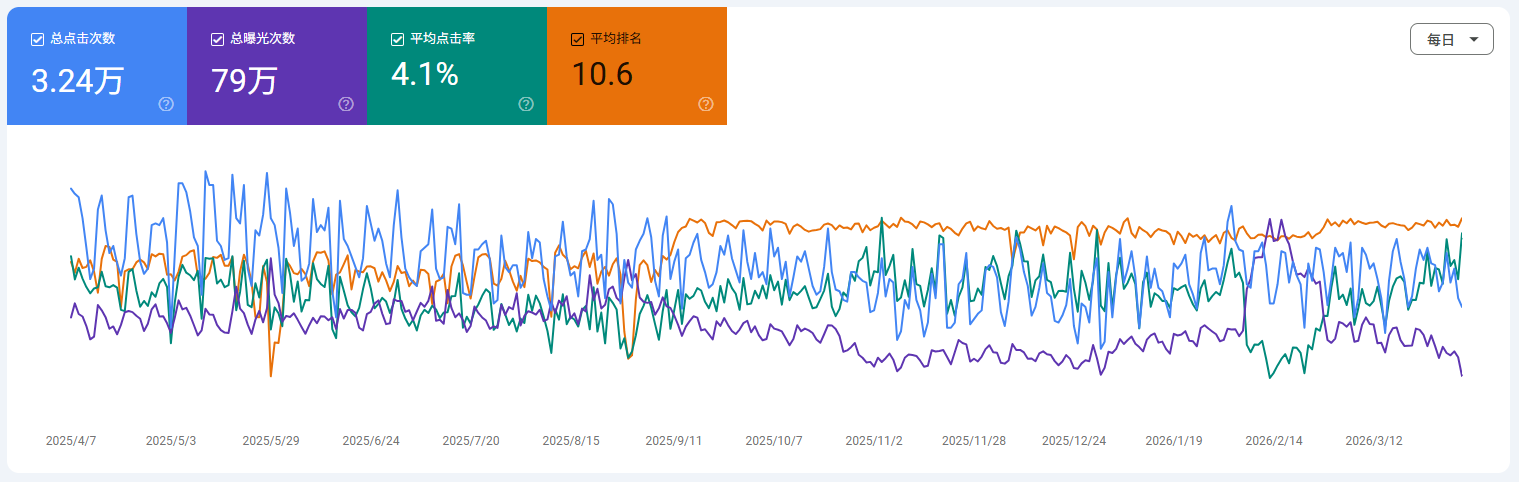This screenshot has height=482, width=1519.
Task: Toggle the 总曝光次数 checkbox
Action: (x=217, y=39)
